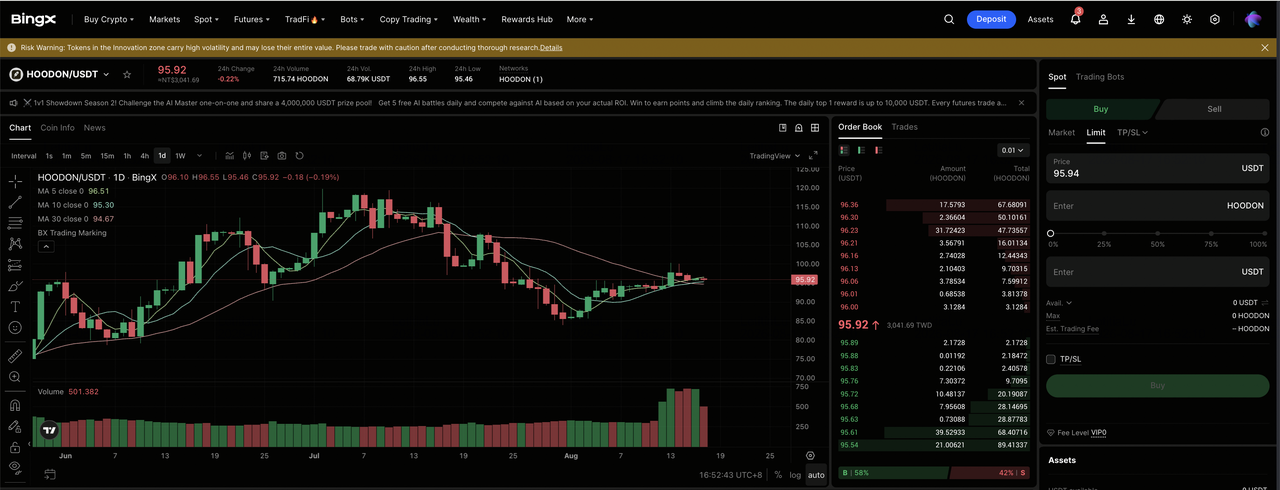Open the 0.01 price grouping dropdown
This screenshot has width=1280, height=490.
coord(1013,150)
